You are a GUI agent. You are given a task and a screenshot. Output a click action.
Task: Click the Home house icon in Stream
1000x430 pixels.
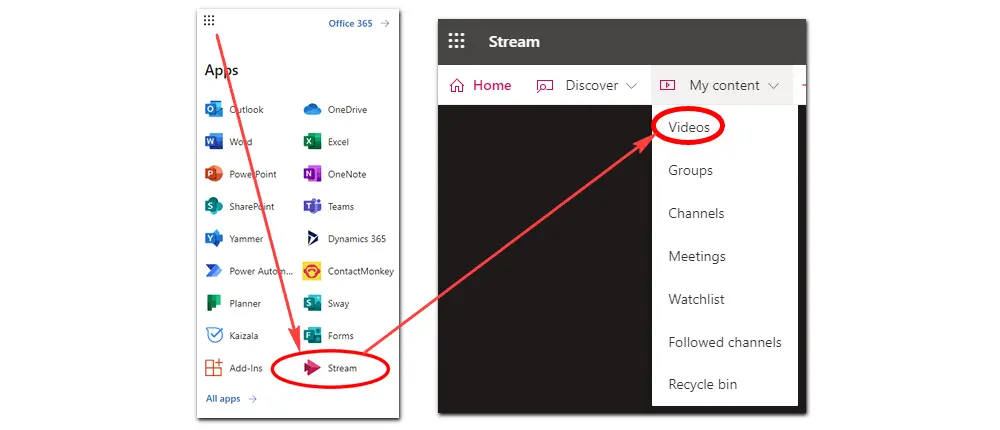(457, 85)
